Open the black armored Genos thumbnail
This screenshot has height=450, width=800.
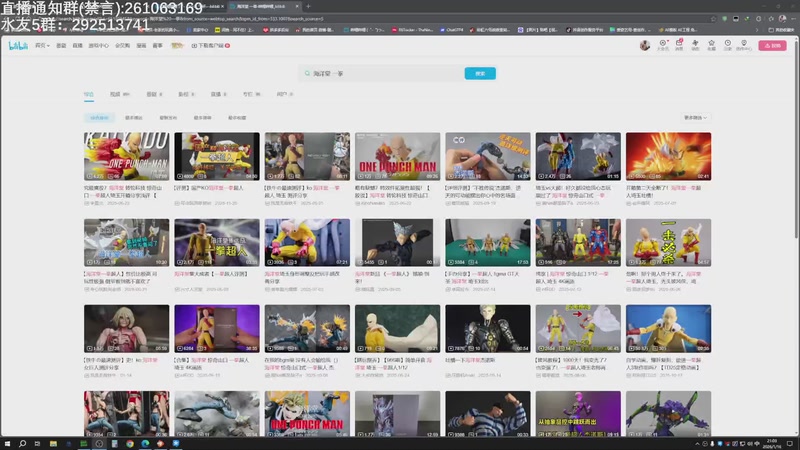pos(488,329)
